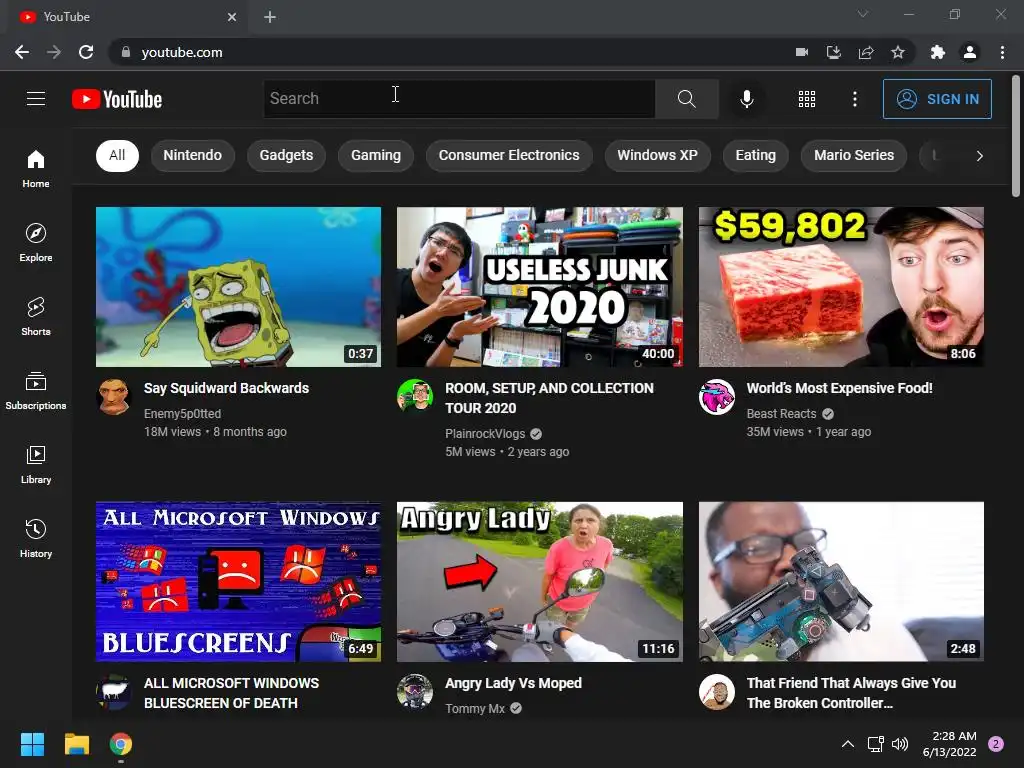1024x768 pixels.
Task: Open World's Most Expensive Food! title
Action: point(839,388)
